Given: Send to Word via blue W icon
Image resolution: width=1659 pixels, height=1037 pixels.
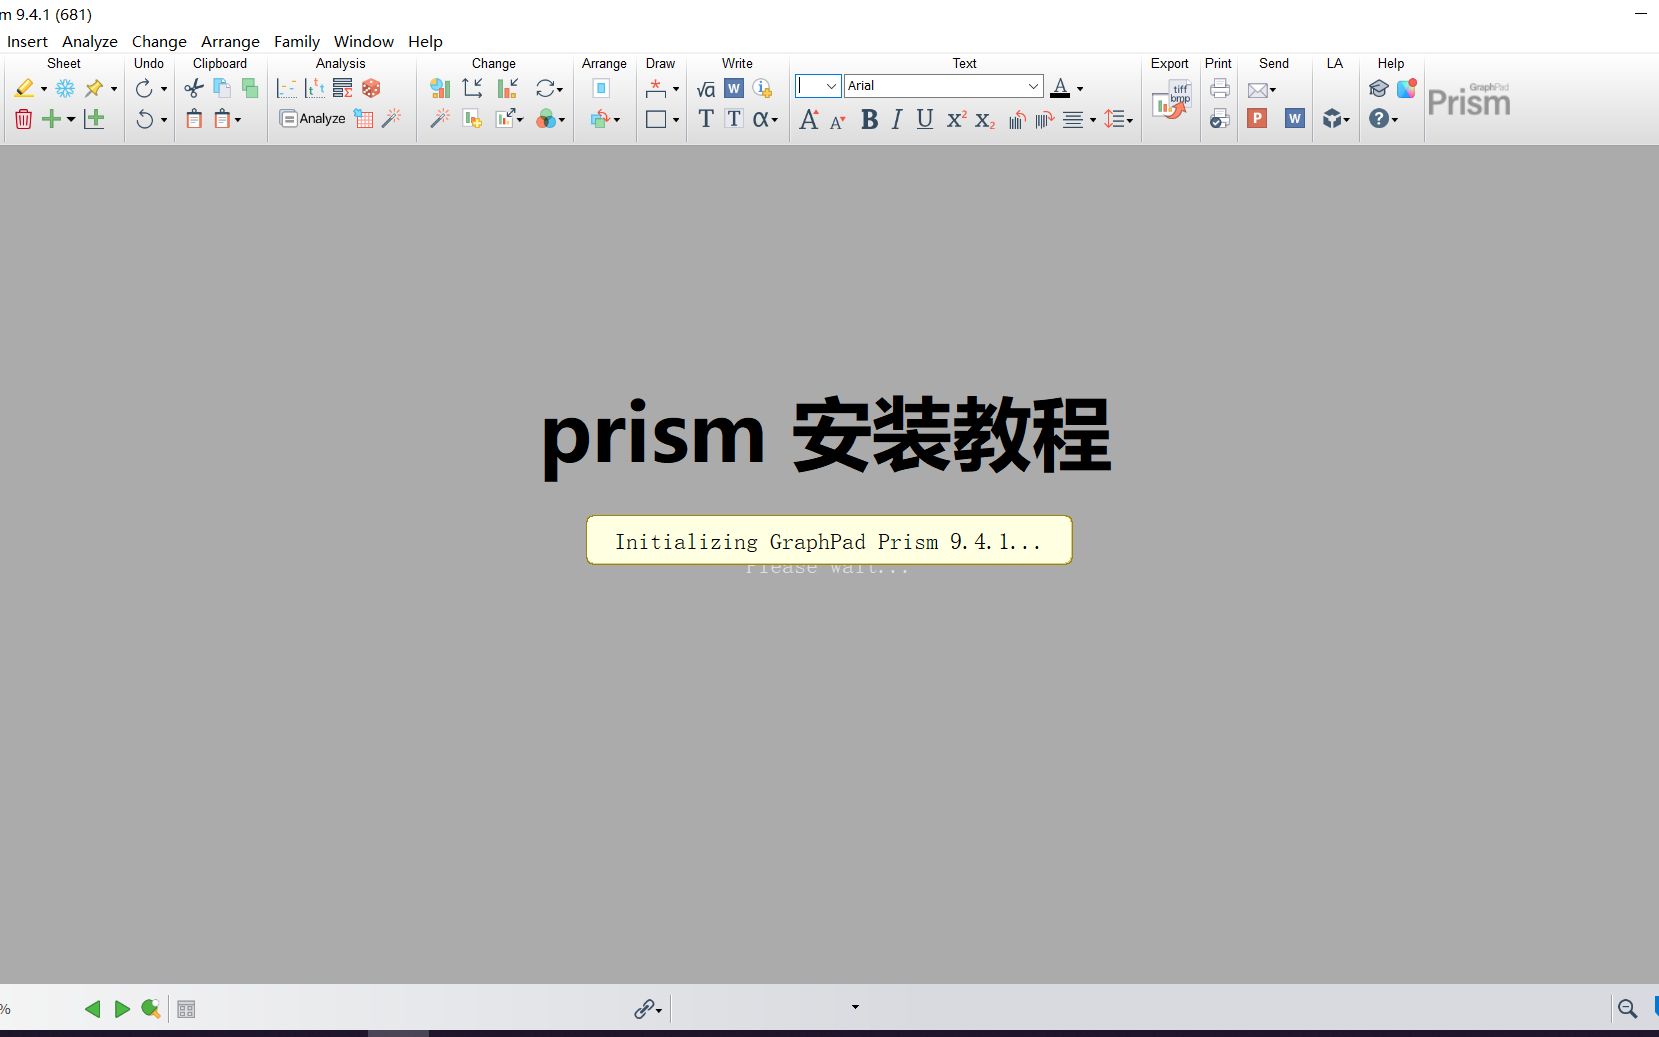Looking at the screenshot, I should [x=1295, y=119].
